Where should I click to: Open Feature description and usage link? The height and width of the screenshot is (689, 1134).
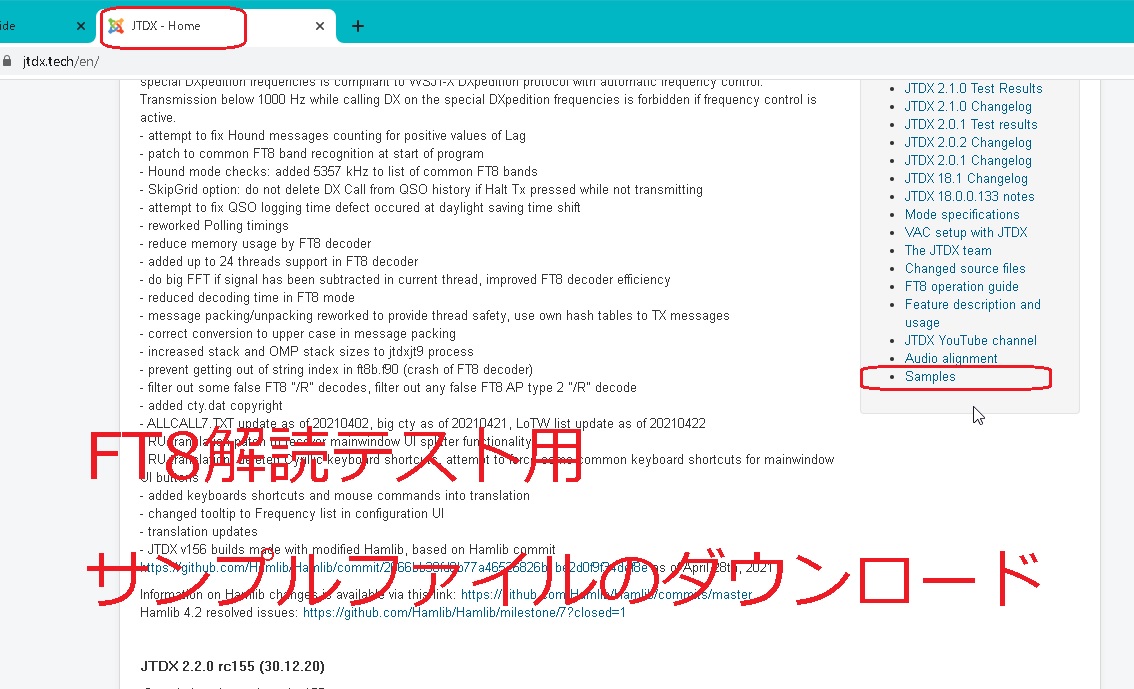tap(972, 314)
